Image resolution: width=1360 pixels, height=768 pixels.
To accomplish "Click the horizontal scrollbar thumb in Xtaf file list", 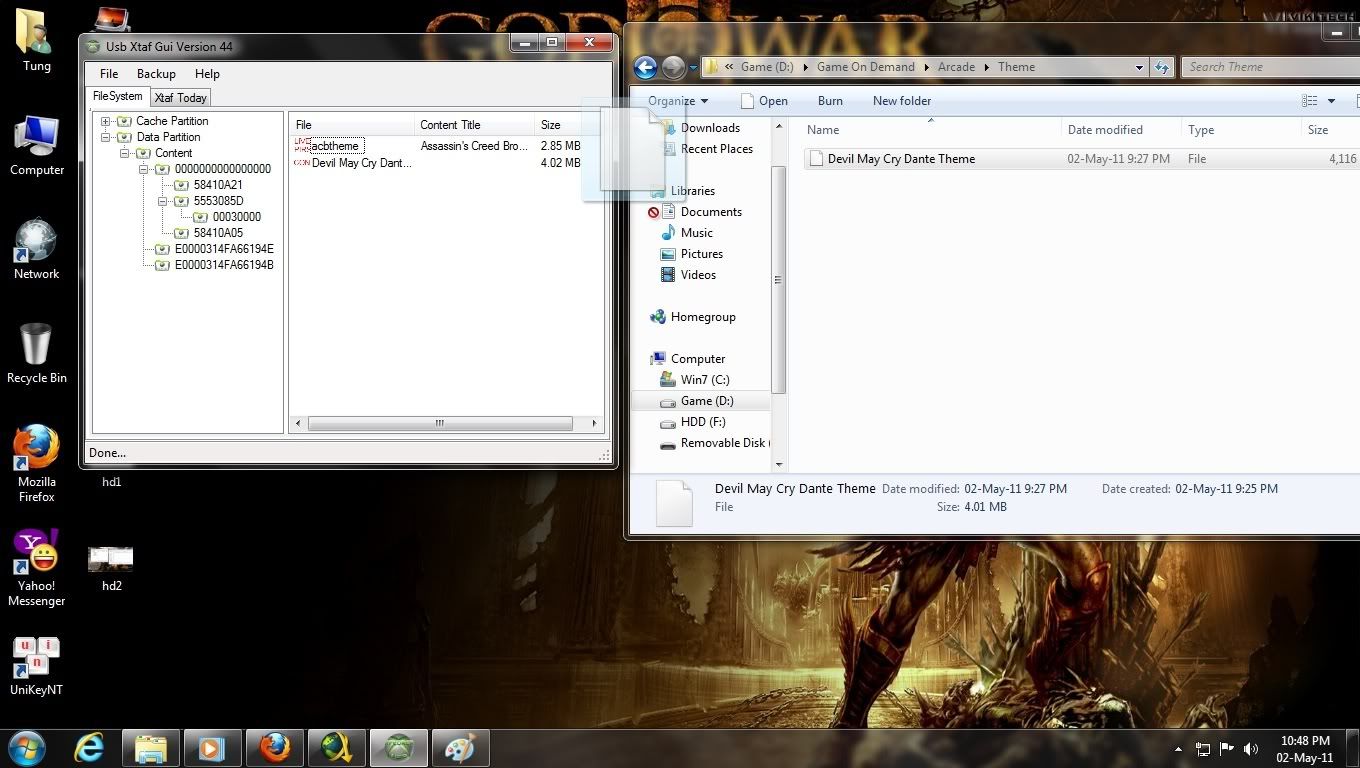I will tap(440, 424).
